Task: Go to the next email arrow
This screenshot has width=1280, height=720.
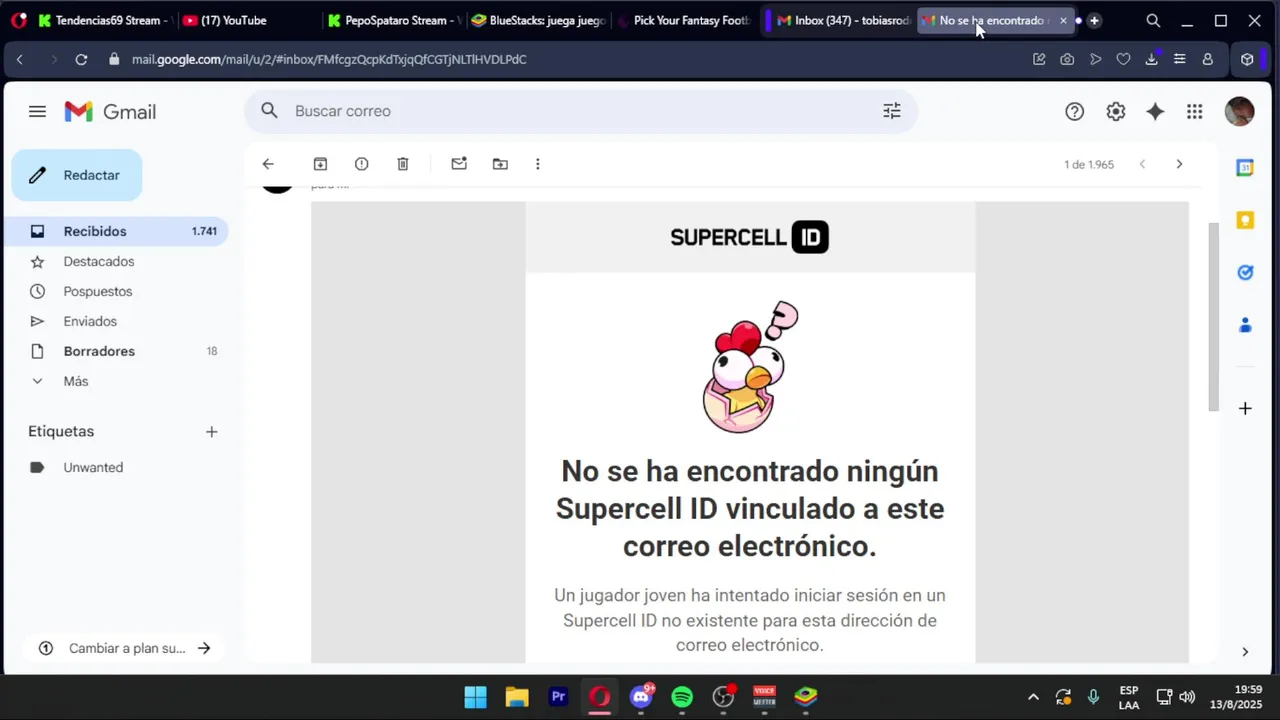Action: [1179, 164]
